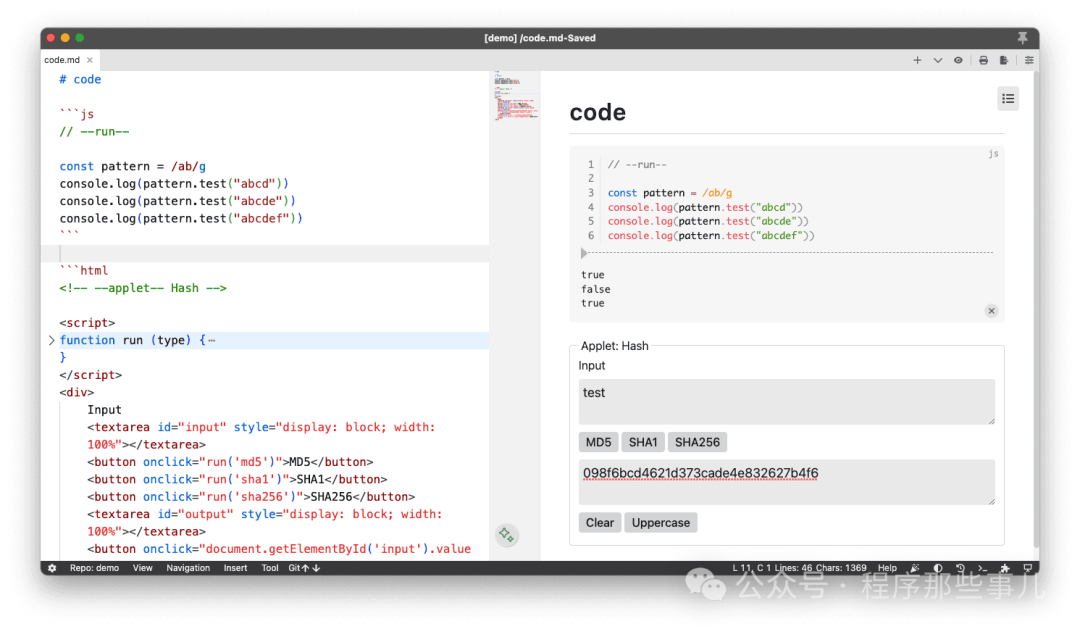Click the "false" output line
The height and width of the screenshot is (629, 1080).
[596, 289]
